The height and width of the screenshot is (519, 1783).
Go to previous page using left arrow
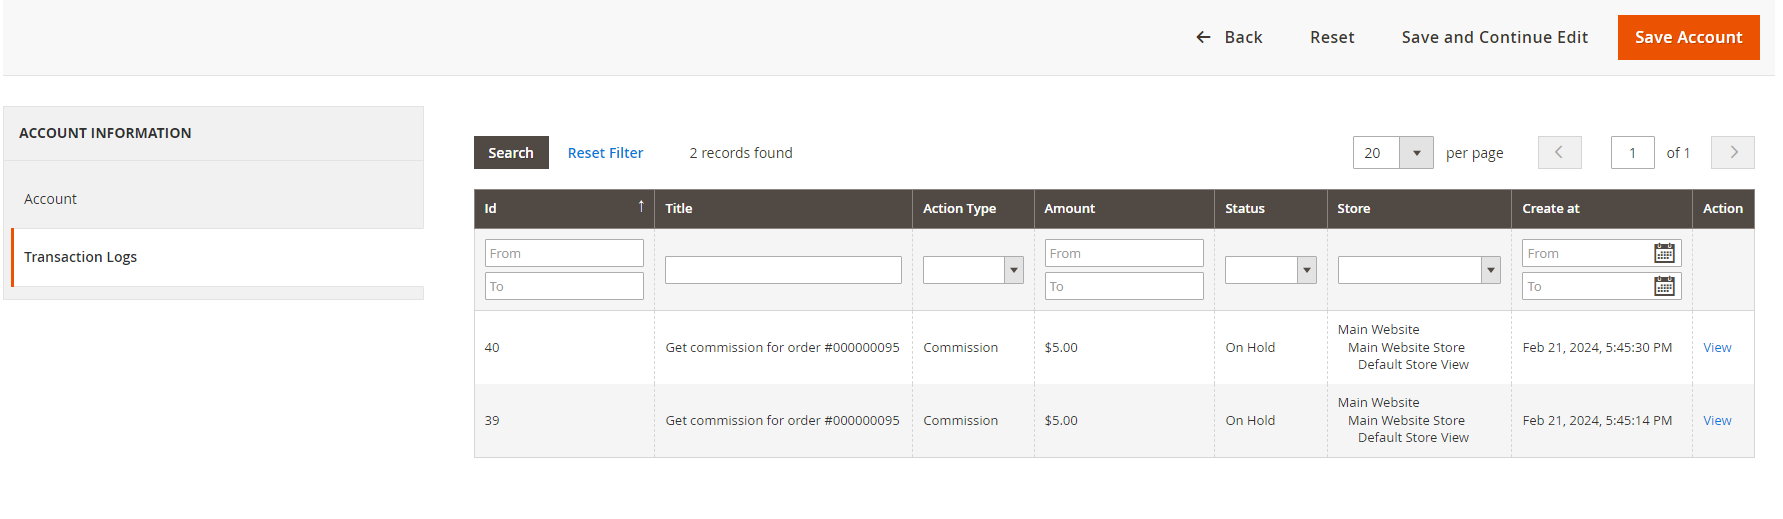click(x=1559, y=153)
